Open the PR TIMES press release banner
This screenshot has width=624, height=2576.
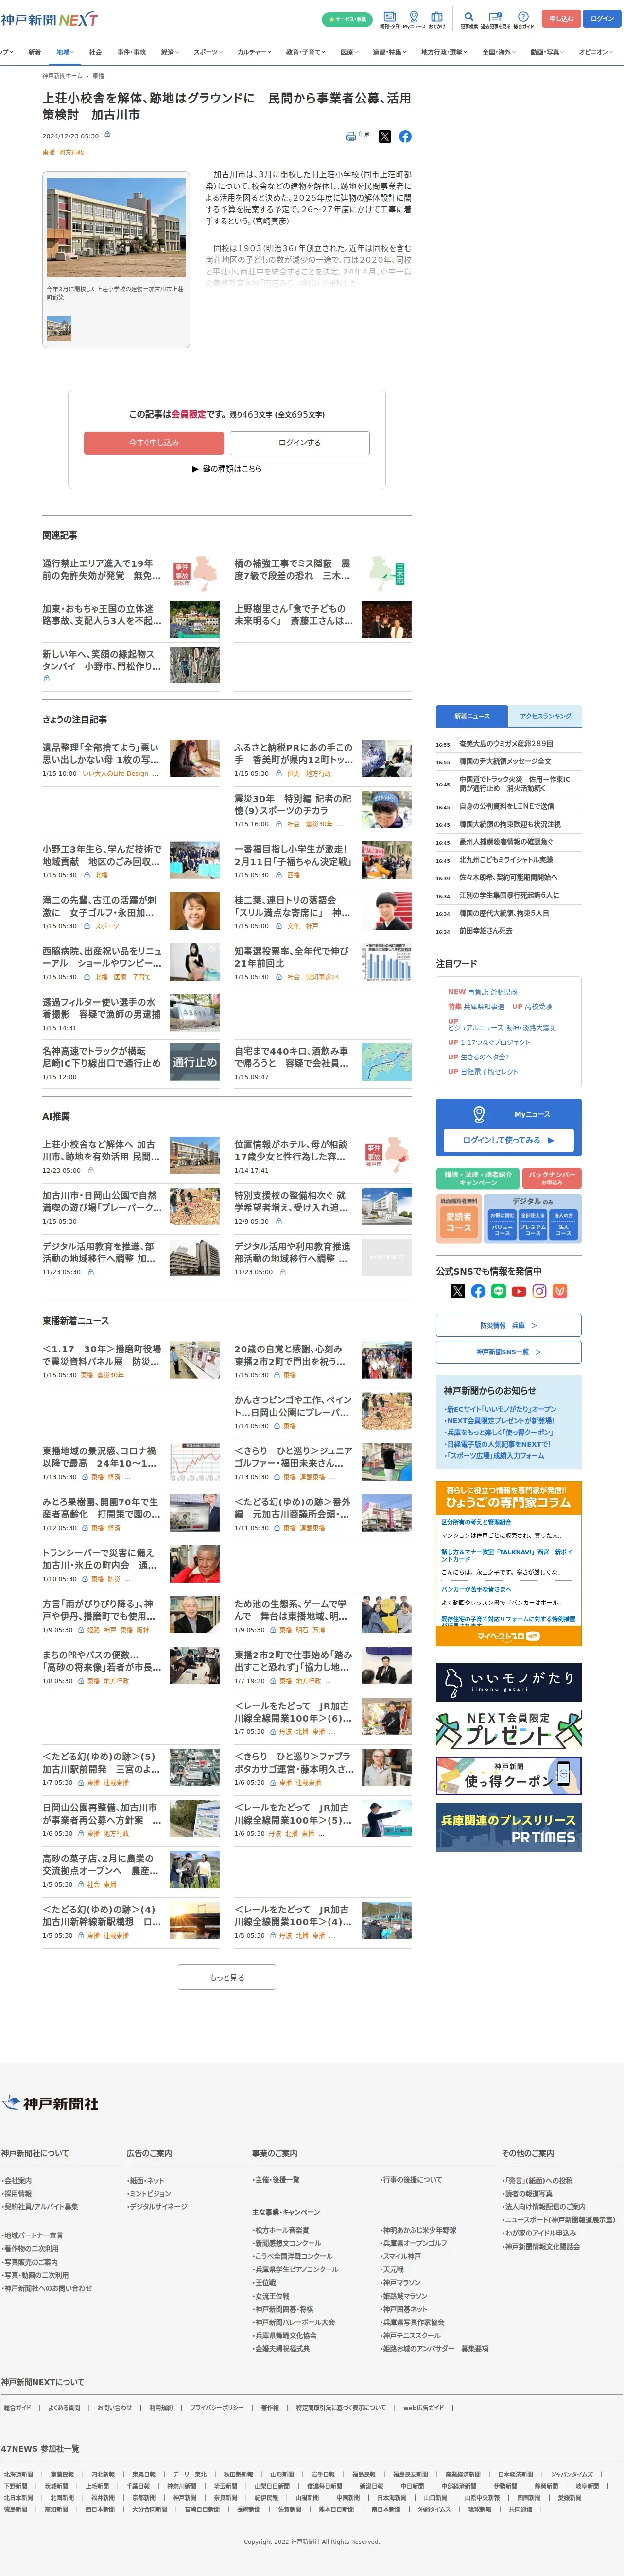[x=508, y=1827]
